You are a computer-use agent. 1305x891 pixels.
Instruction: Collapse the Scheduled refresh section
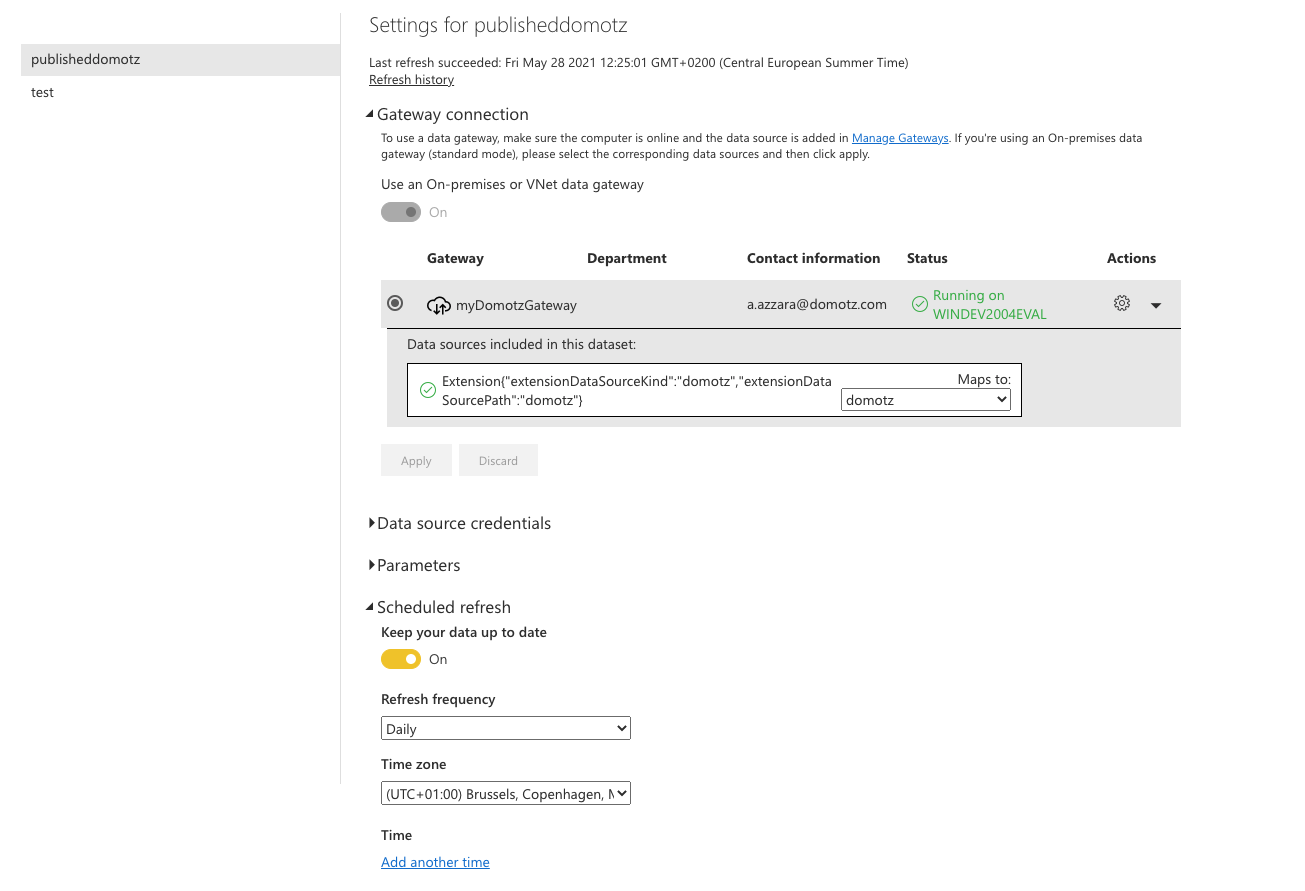tap(440, 607)
